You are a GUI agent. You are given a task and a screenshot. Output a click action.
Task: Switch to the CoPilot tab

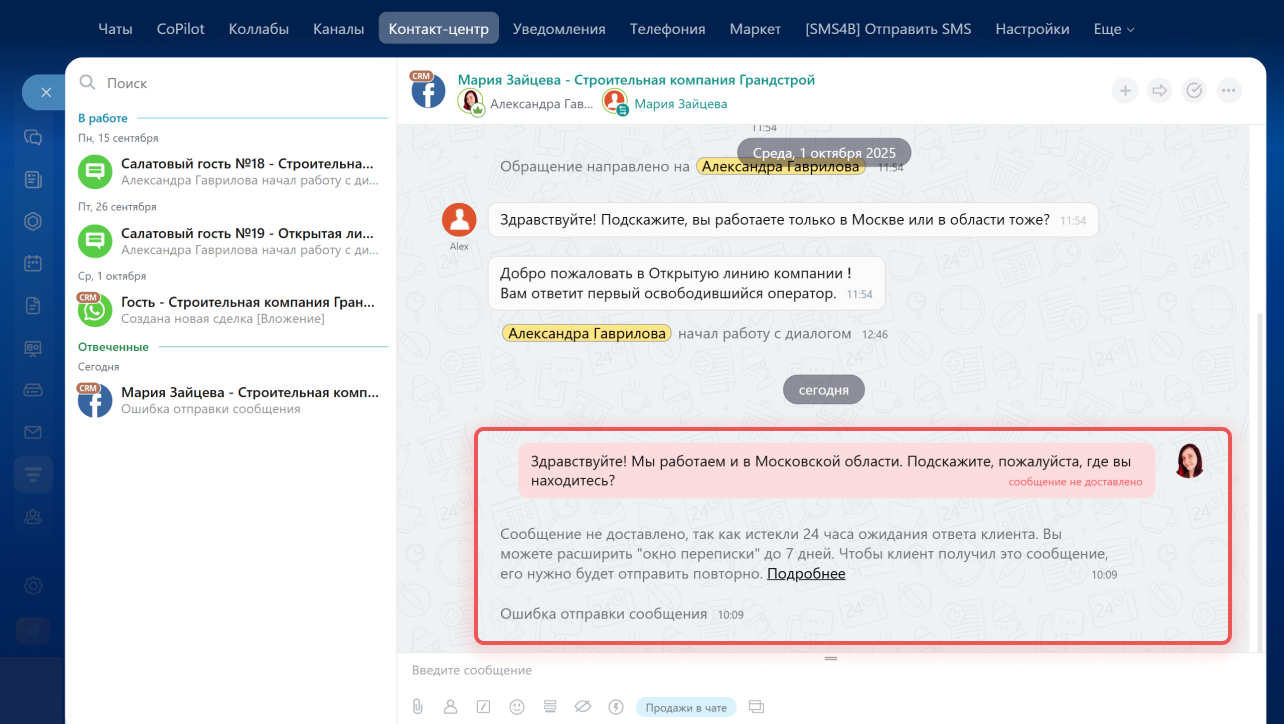click(181, 29)
